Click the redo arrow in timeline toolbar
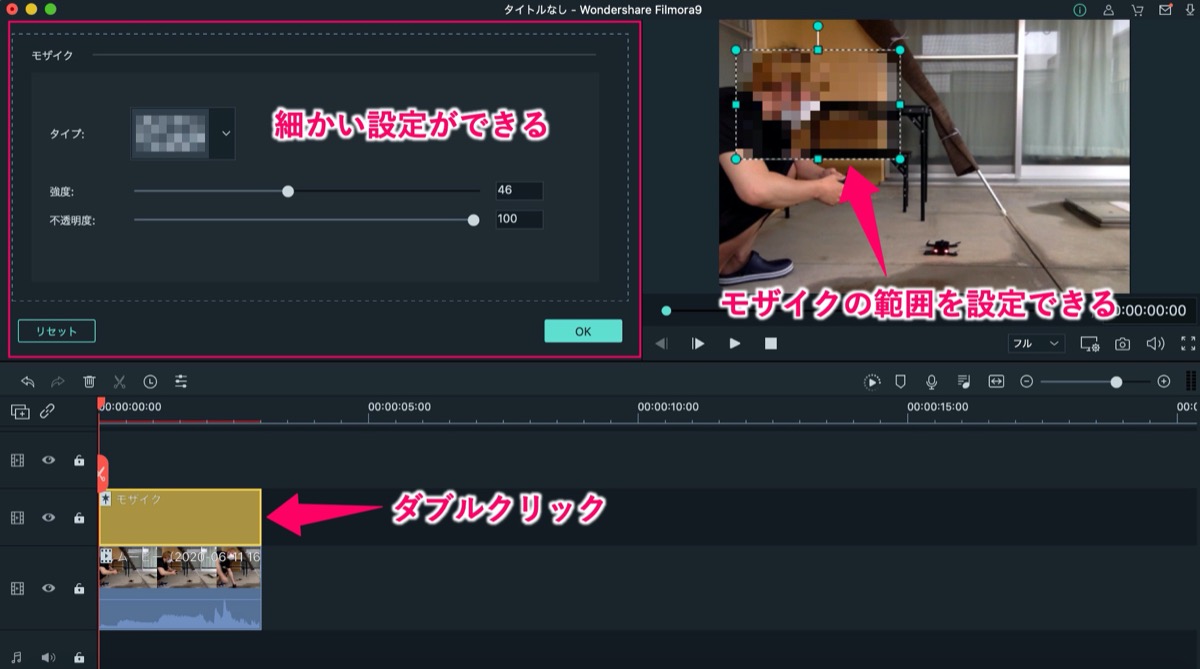Image resolution: width=1200 pixels, height=669 pixels. [58, 381]
